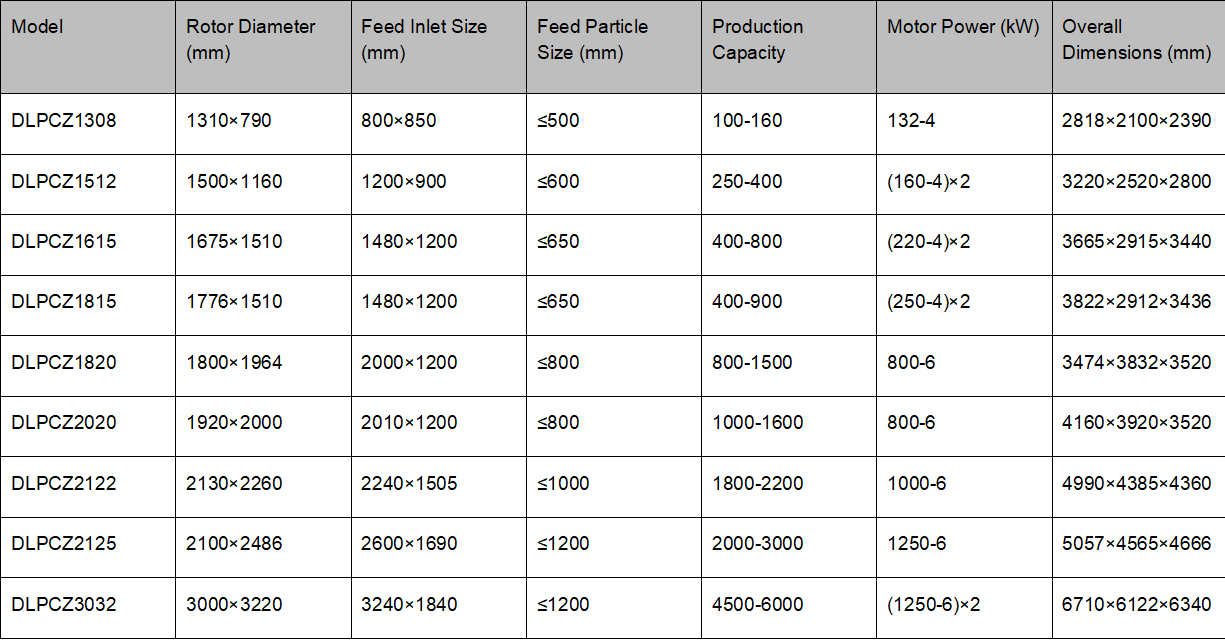1225x640 pixels.
Task: Click the Model column header
Action: pyautogui.click(x=88, y=47)
